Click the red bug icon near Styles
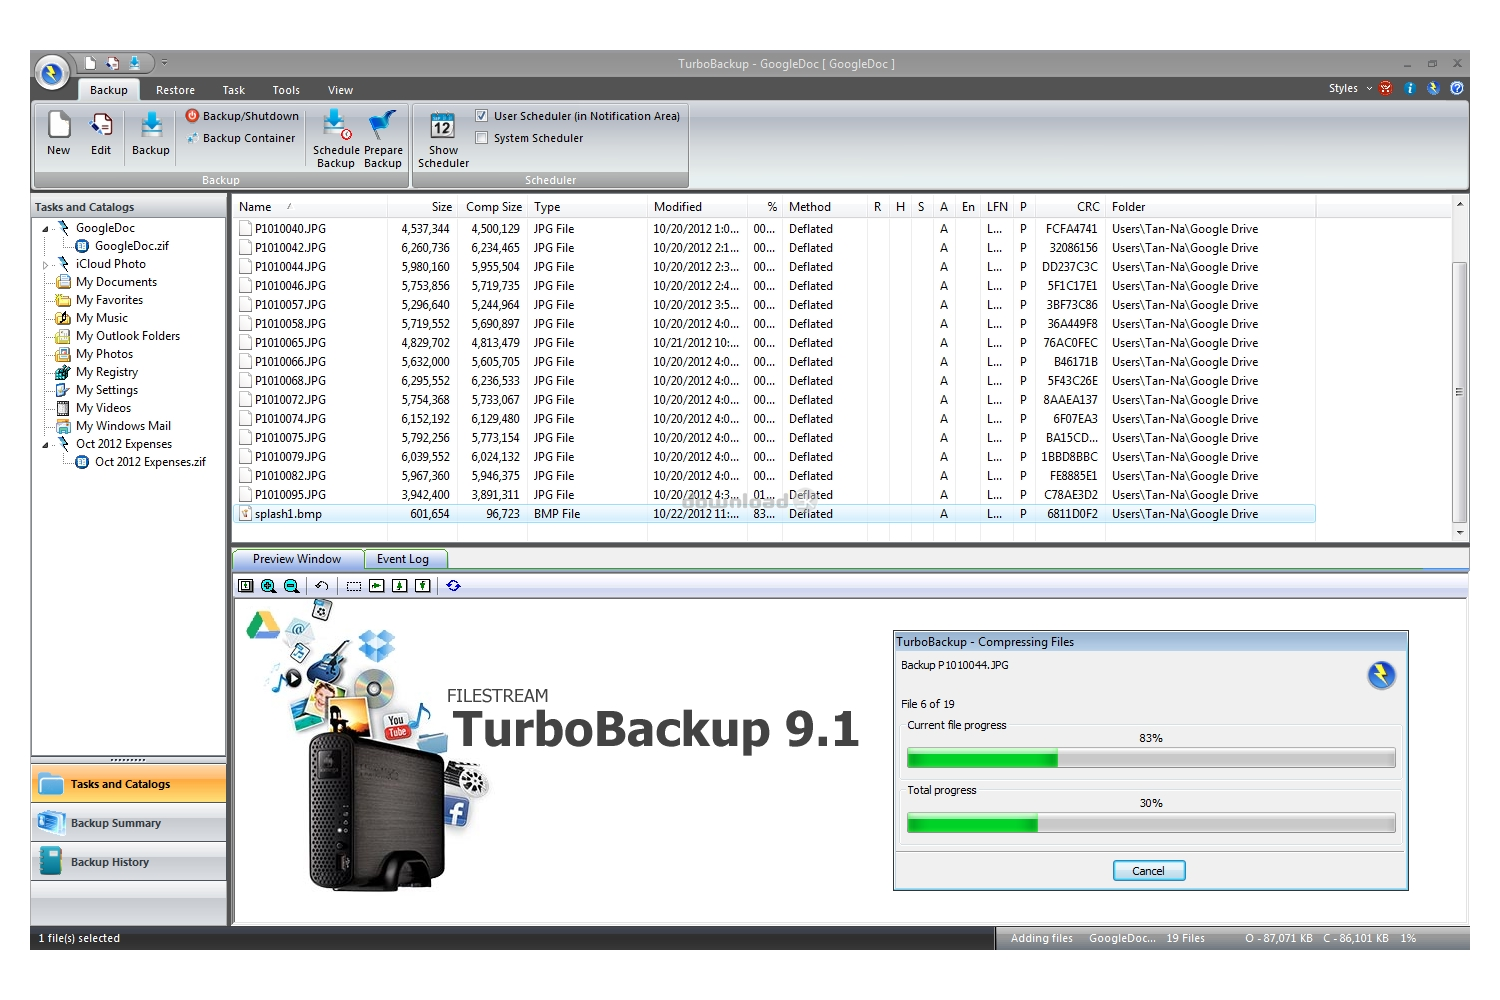Image resolution: width=1500 pixels, height=1000 pixels. click(x=1386, y=88)
